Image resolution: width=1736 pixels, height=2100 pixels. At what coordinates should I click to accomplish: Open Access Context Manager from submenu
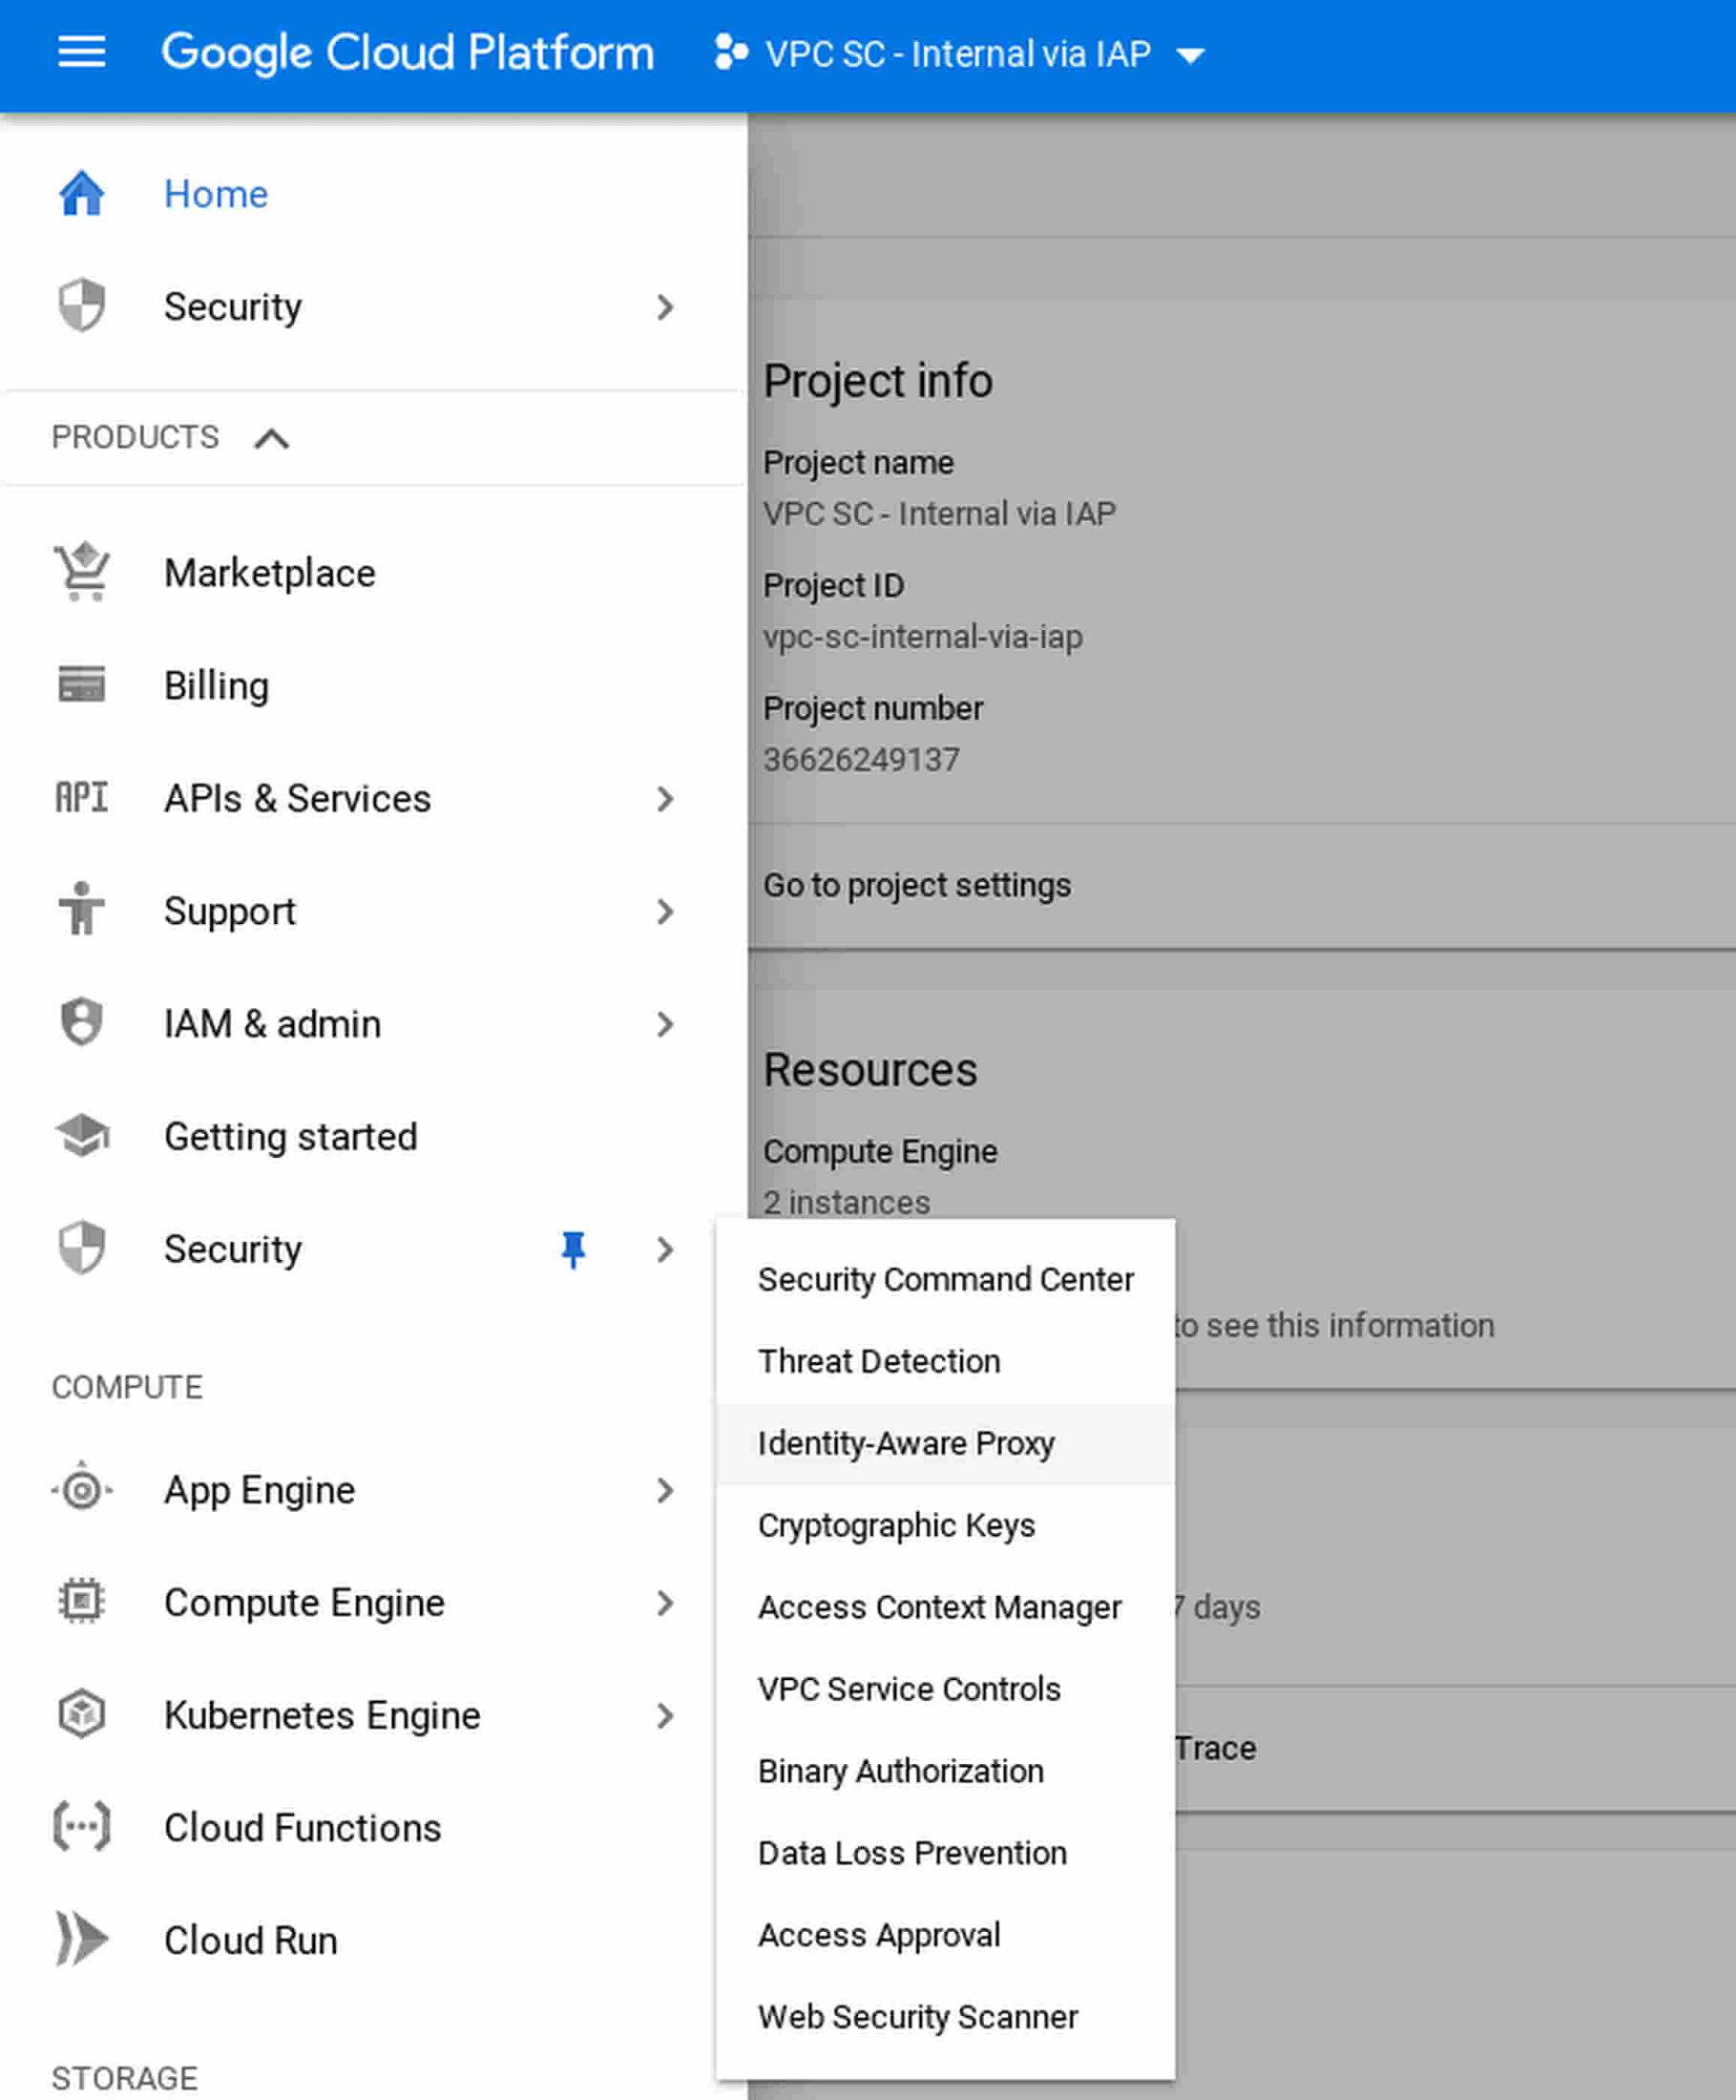tap(945, 1607)
